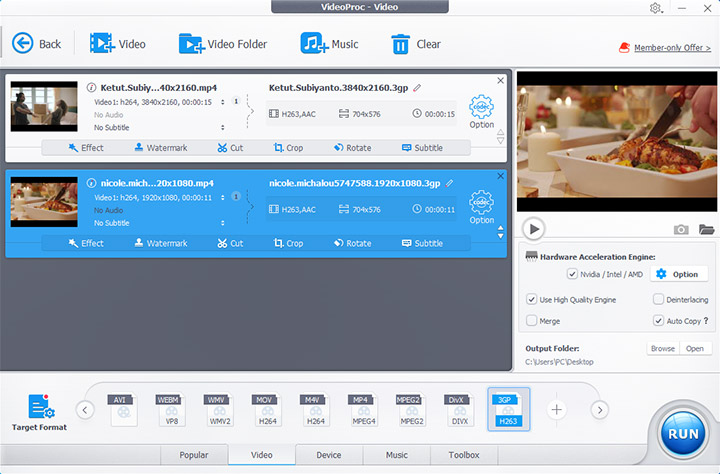Show info for Ketut.Subiy...40x2160.mp4
This screenshot has height=474, width=720.
pos(91,87)
